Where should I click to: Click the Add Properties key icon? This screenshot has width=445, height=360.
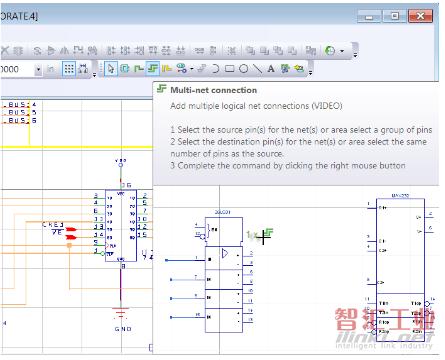click(181, 69)
